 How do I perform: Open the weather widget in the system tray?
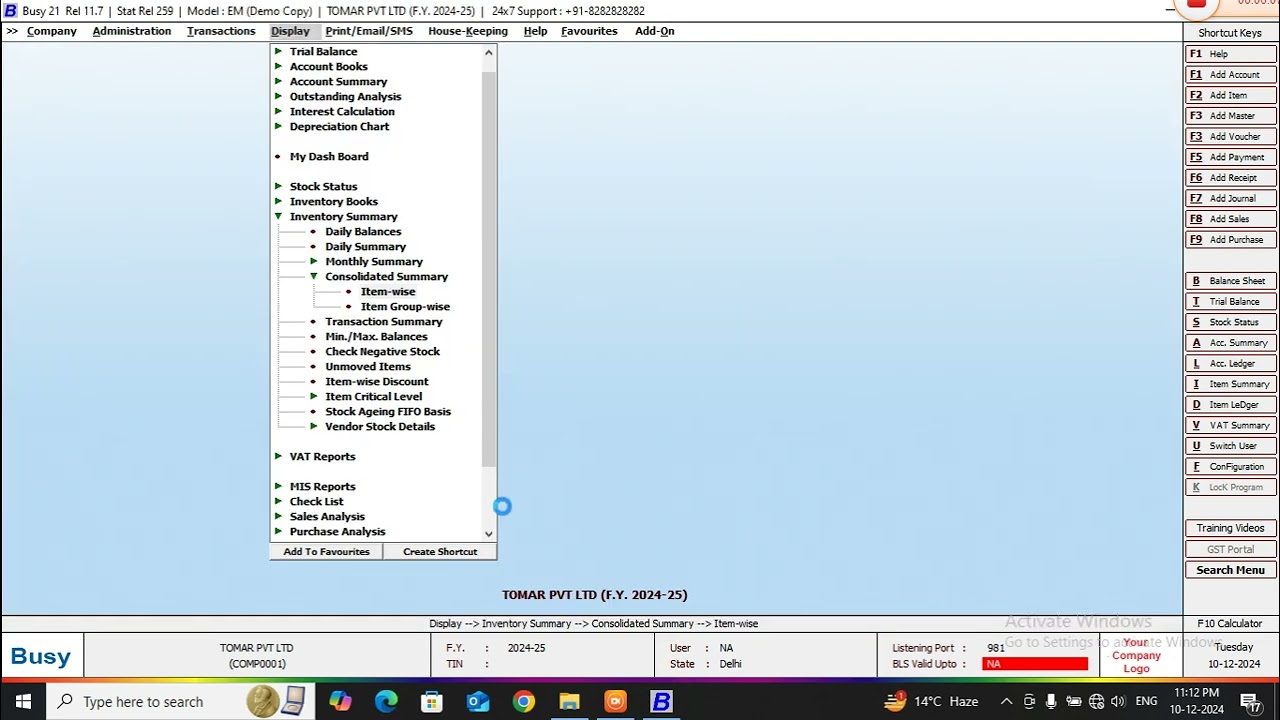click(x=931, y=702)
